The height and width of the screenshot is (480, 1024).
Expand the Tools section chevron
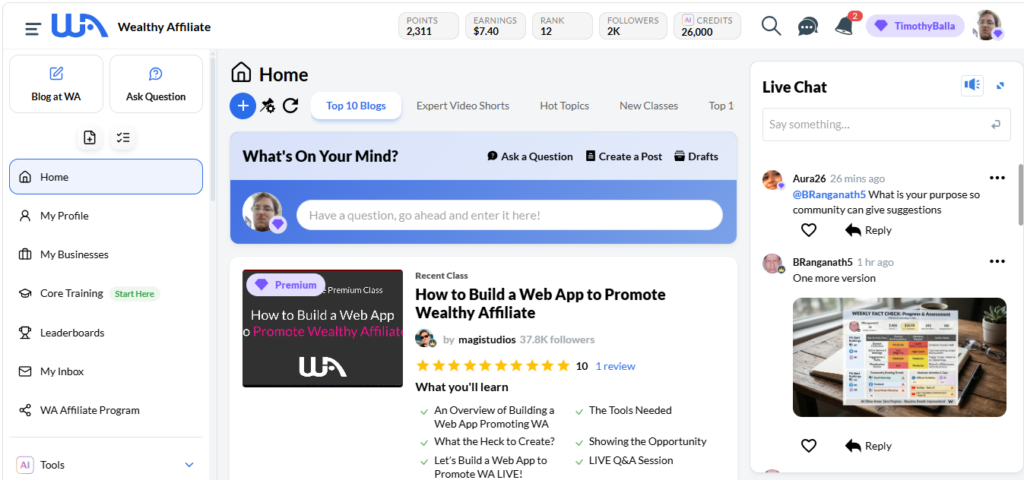click(189, 465)
